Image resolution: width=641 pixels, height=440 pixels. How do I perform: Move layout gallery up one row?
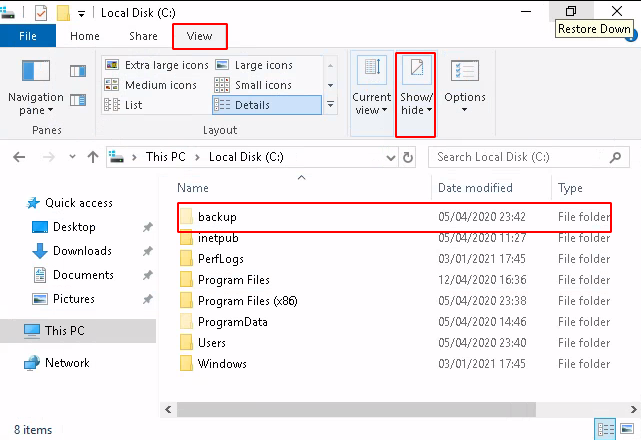(x=330, y=65)
